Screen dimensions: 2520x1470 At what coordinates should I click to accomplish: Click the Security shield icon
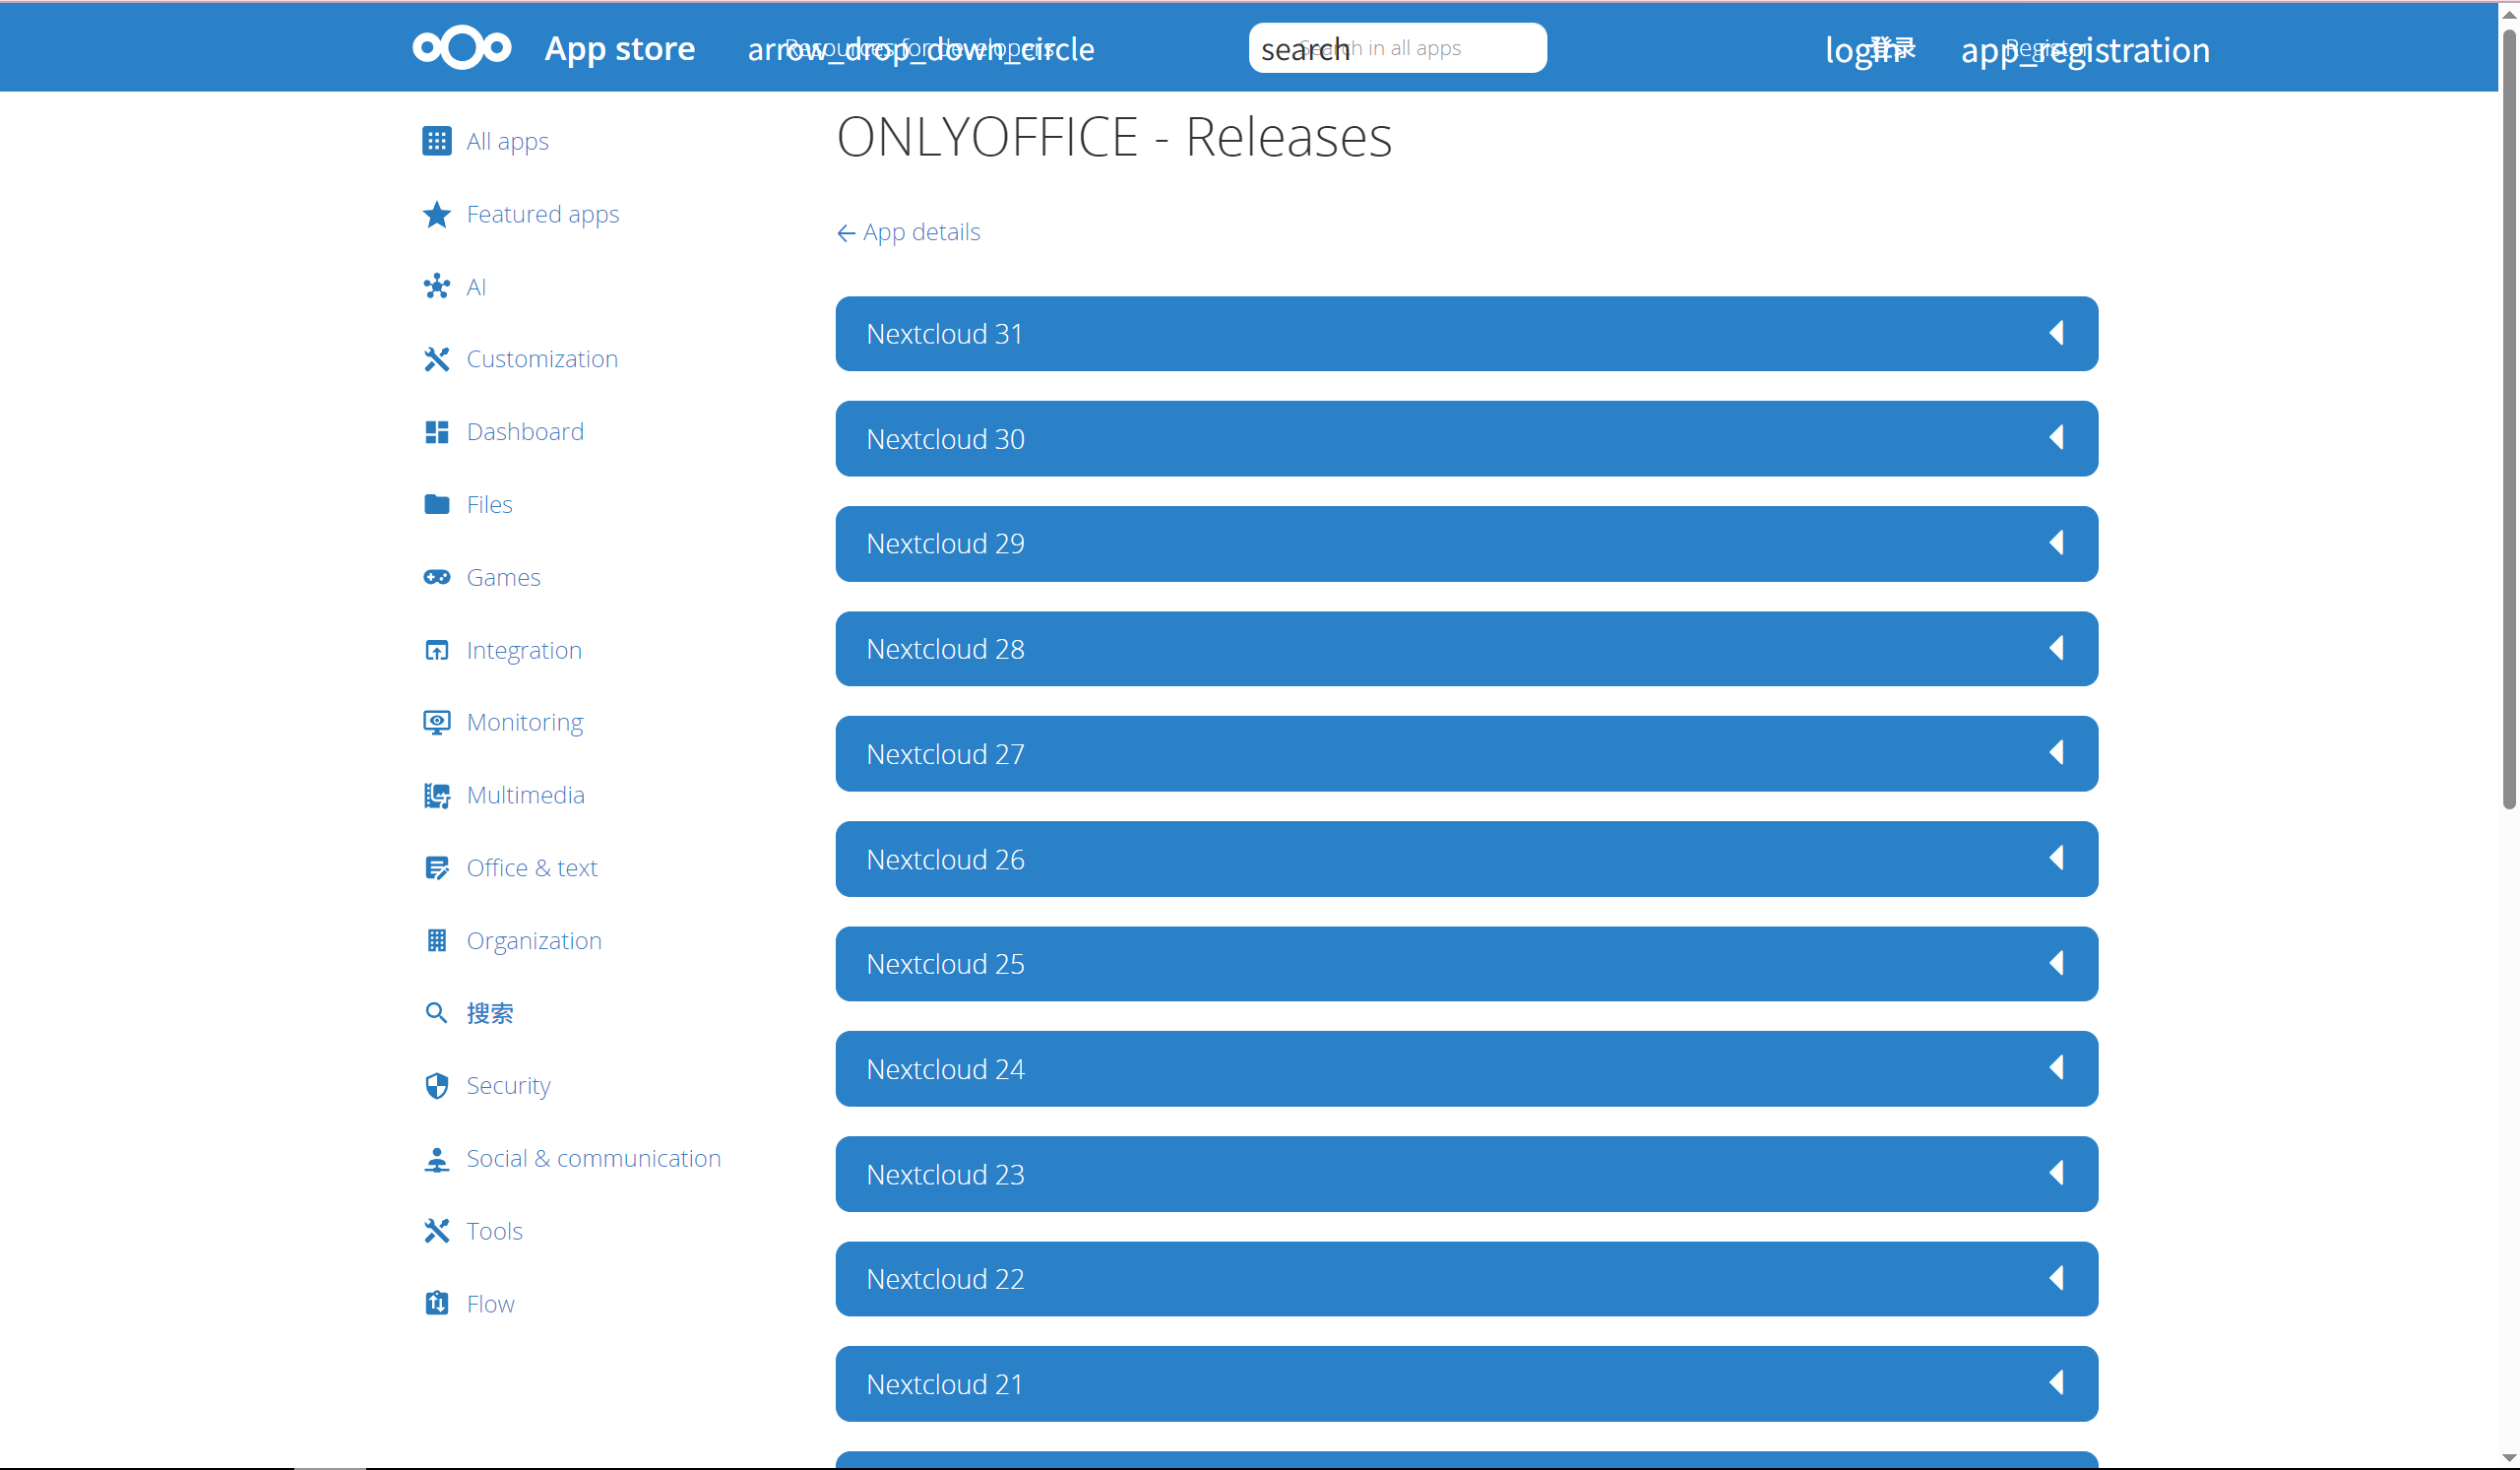(x=436, y=1086)
